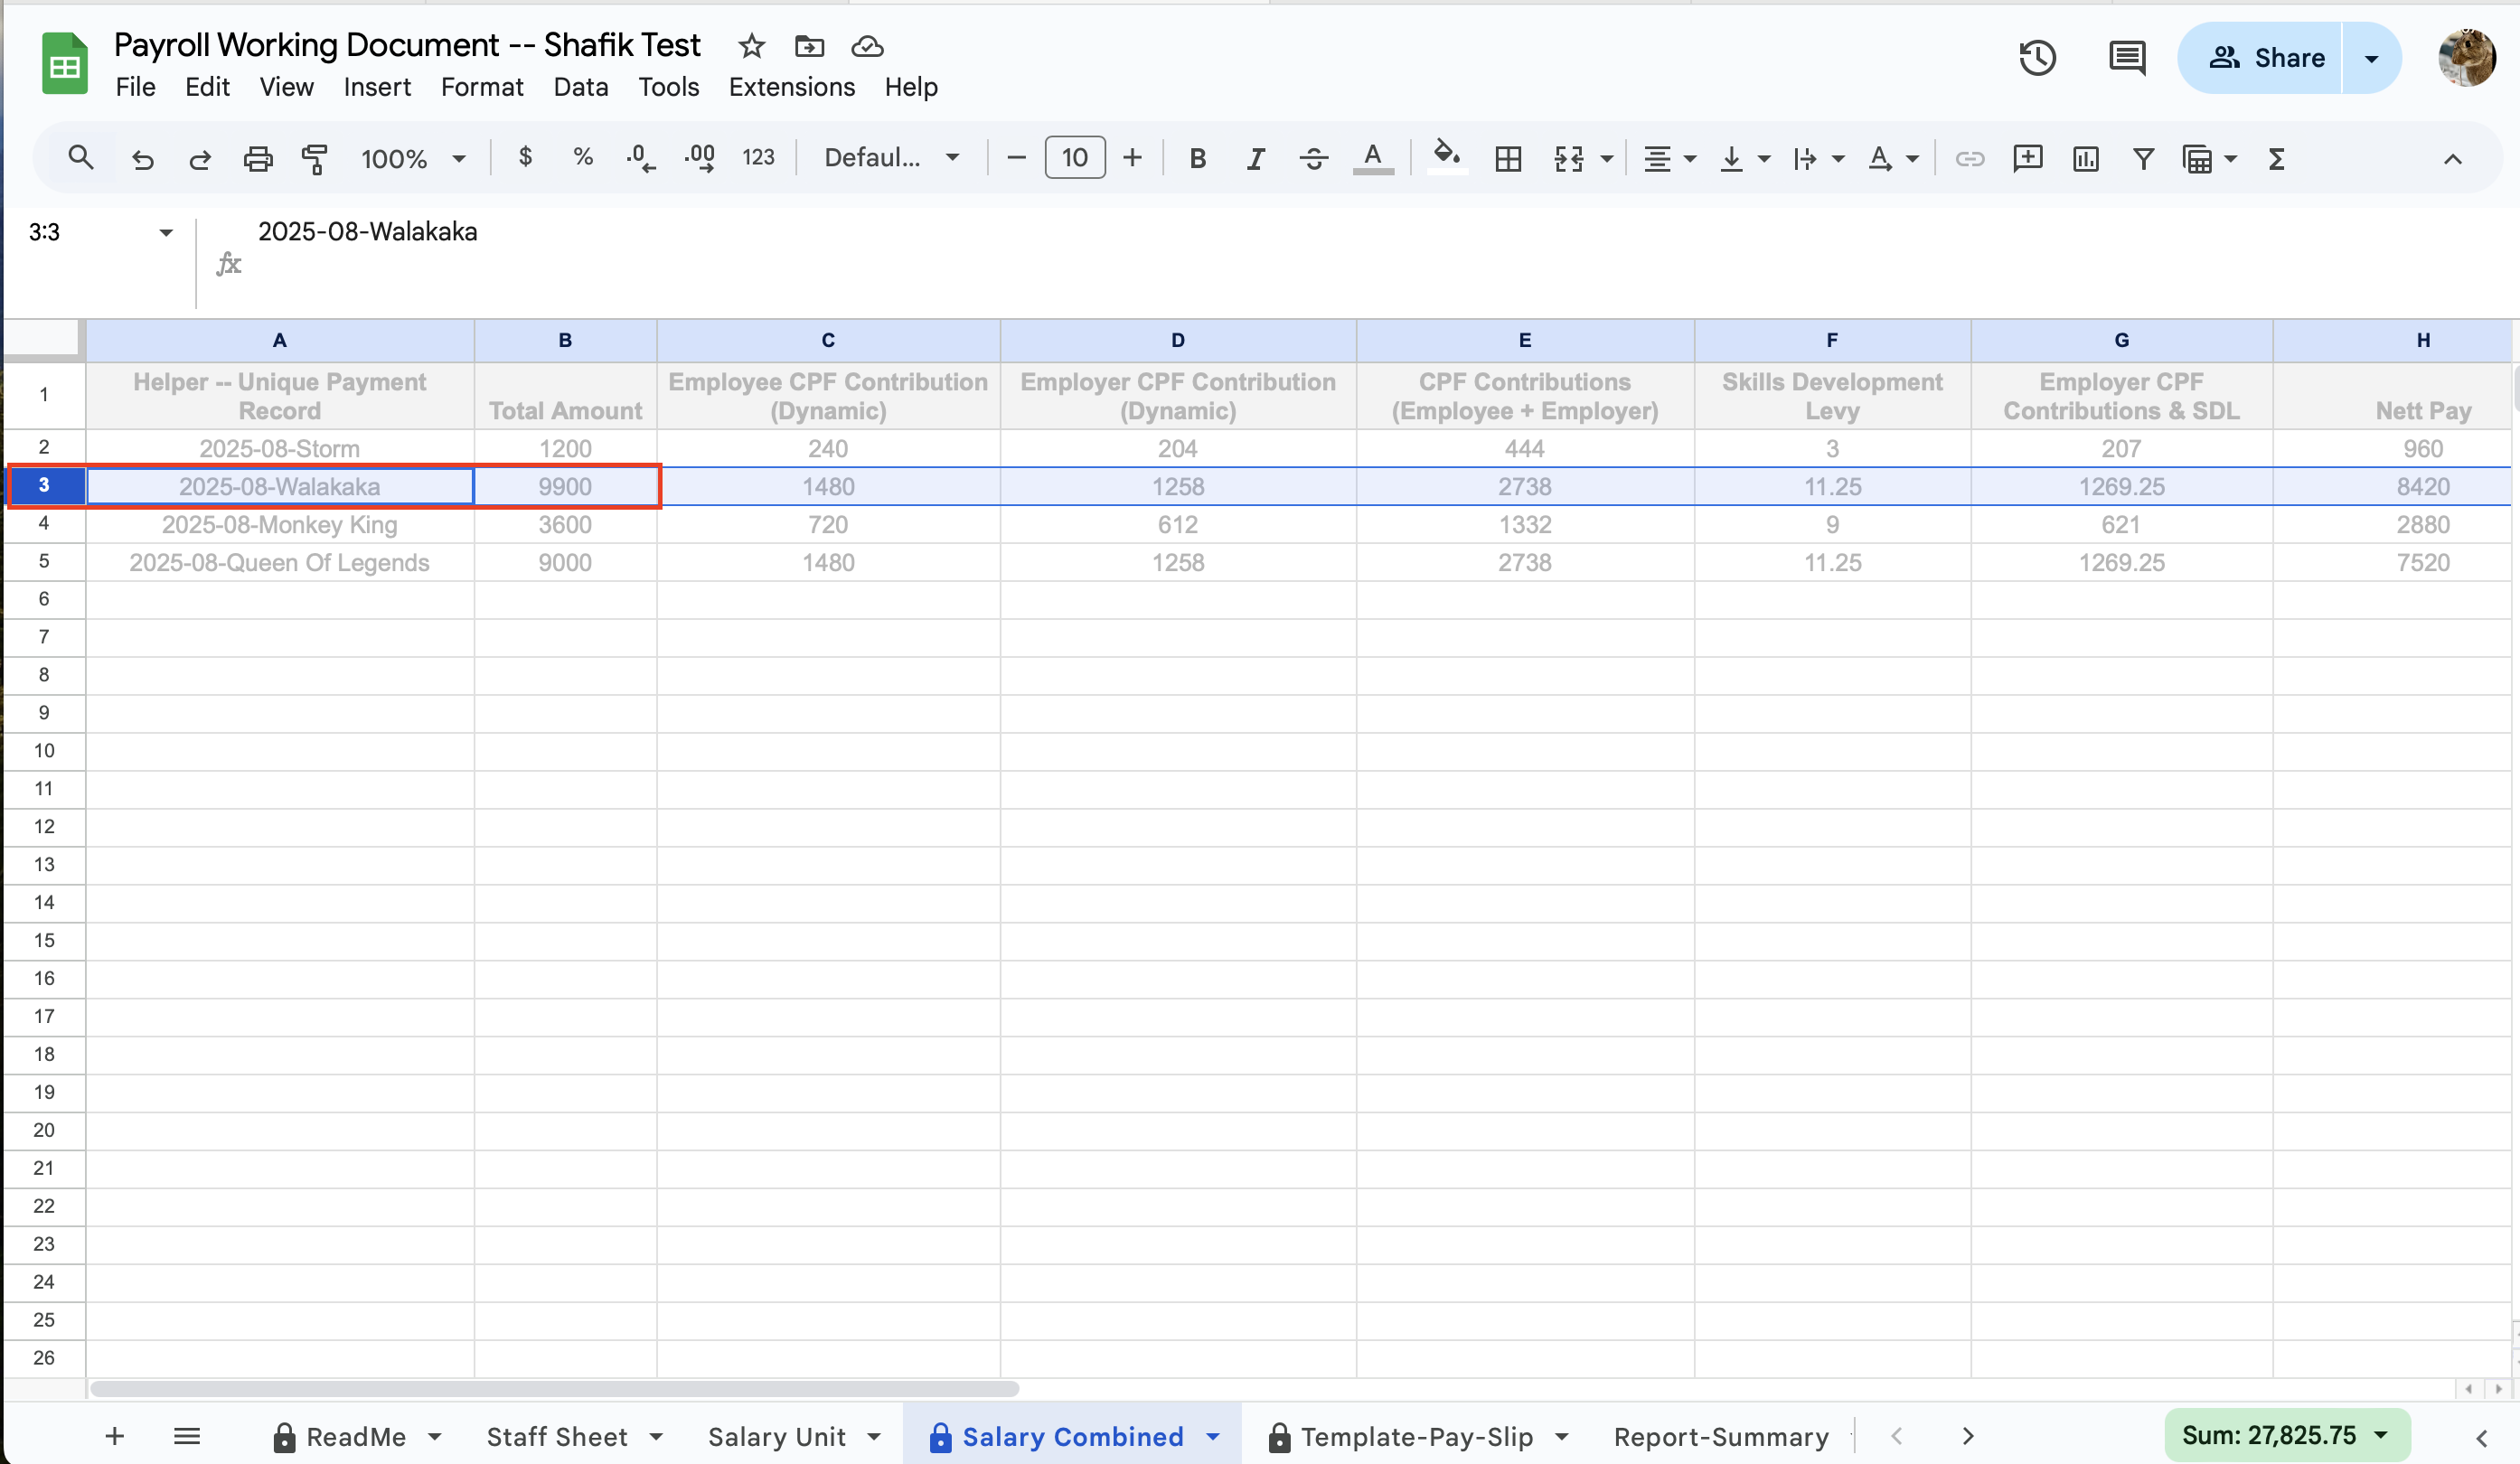Image resolution: width=2520 pixels, height=1464 pixels.
Task: Increase font size plus button
Action: coord(1132,157)
